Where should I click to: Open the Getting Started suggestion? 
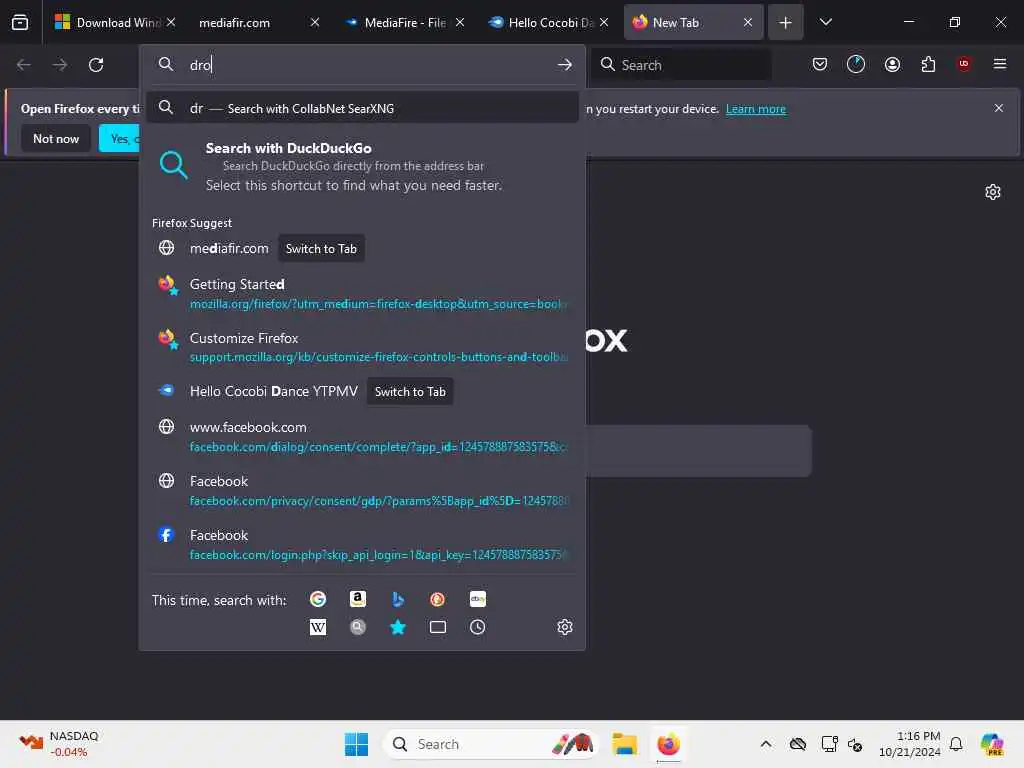tap(362, 293)
